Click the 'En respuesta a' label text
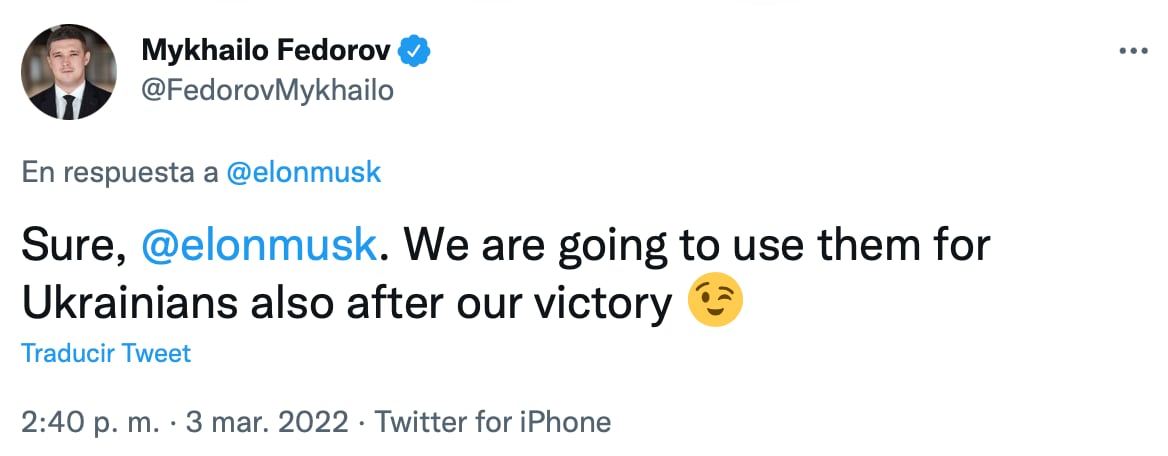The image size is (1168, 456). point(120,172)
